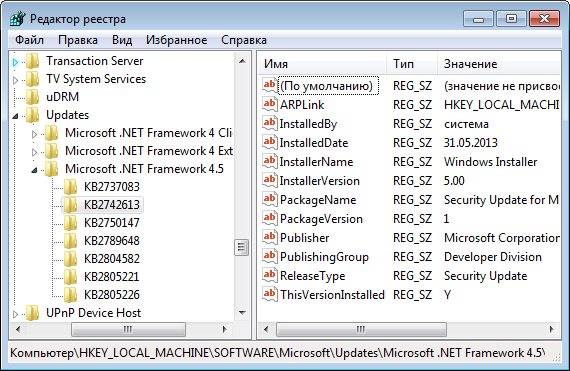Select the uDRM key label
The image size is (570, 371).
(63, 97)
